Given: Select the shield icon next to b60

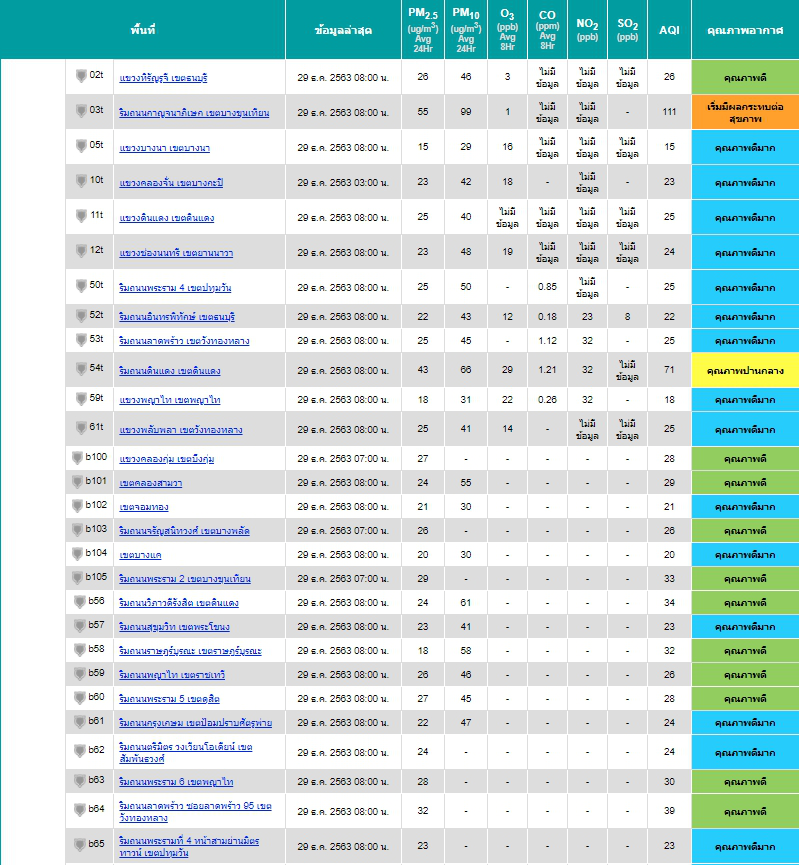Looking at the screenshot, I should 79,698.
